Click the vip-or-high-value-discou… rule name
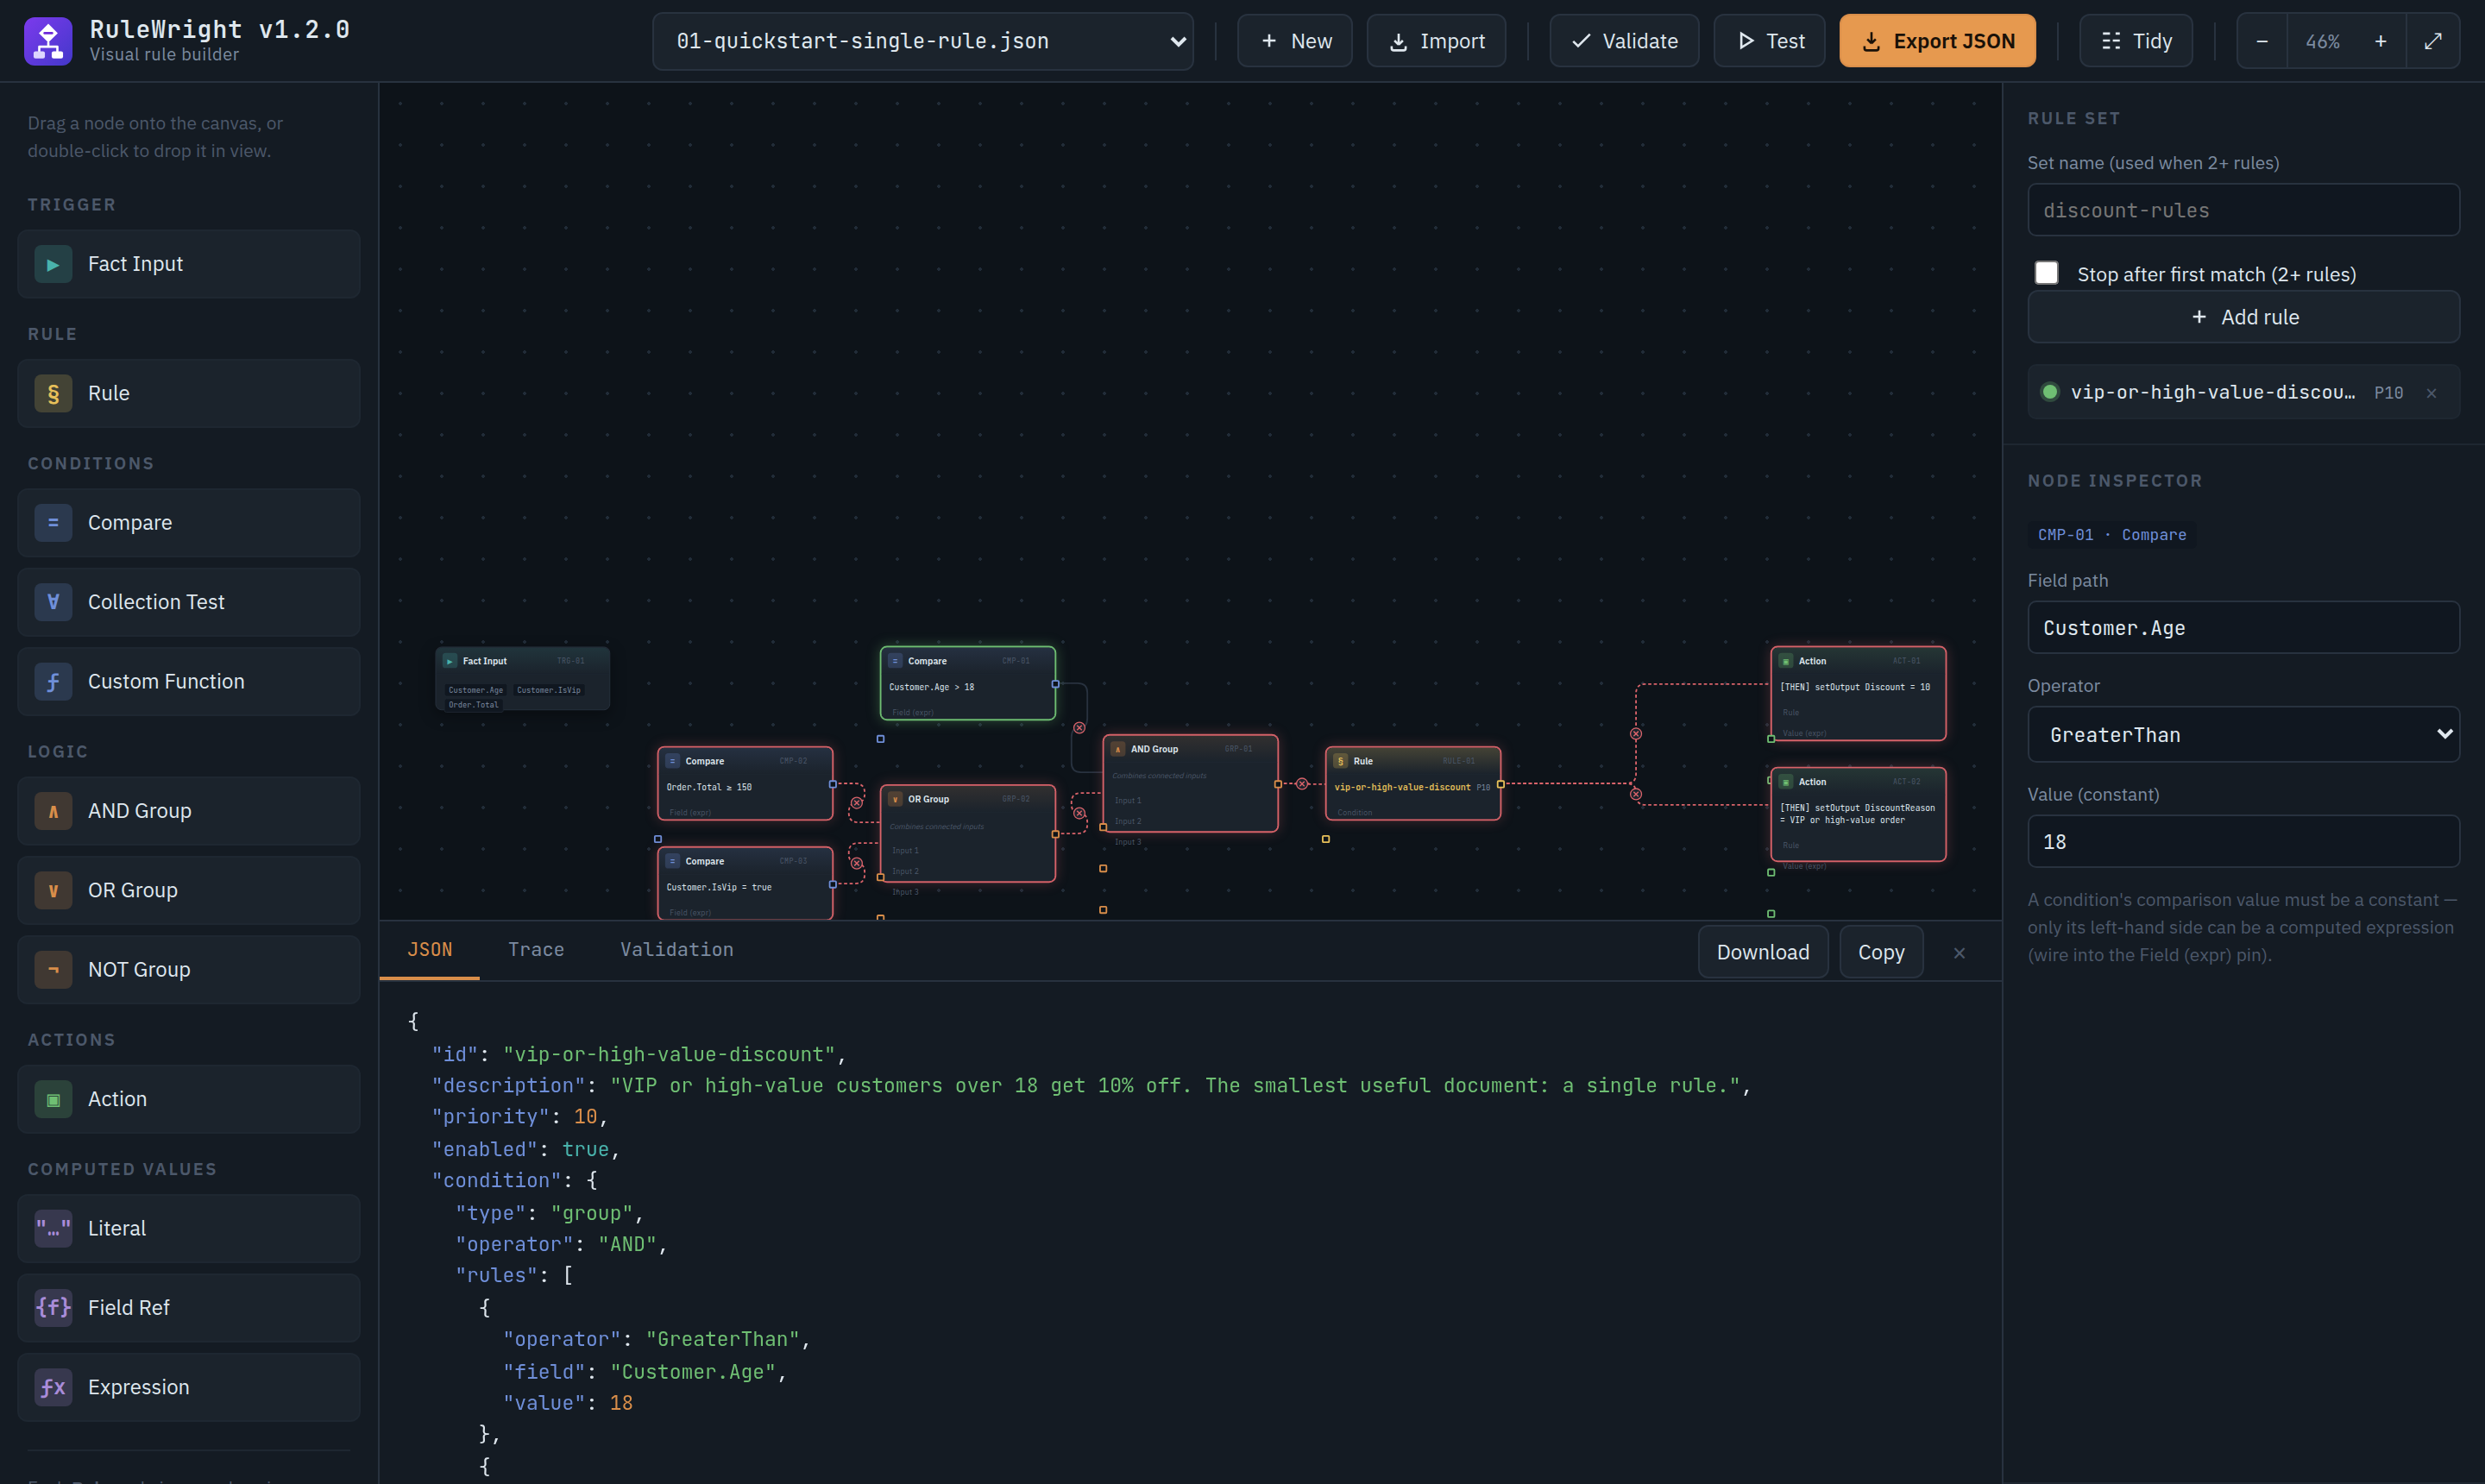Viewport: 2485px width, 1484px height. [x=2212, y=392]
